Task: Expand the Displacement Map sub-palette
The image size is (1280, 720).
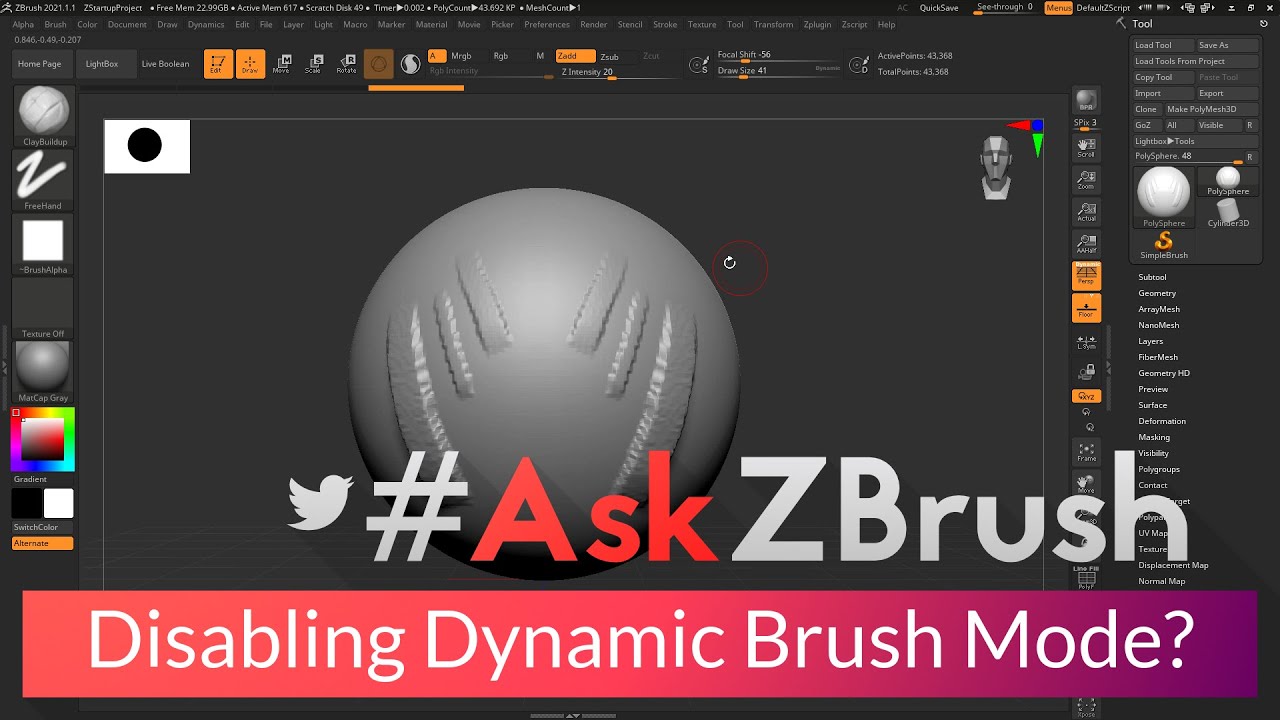Action: (x=1173, y=565)
